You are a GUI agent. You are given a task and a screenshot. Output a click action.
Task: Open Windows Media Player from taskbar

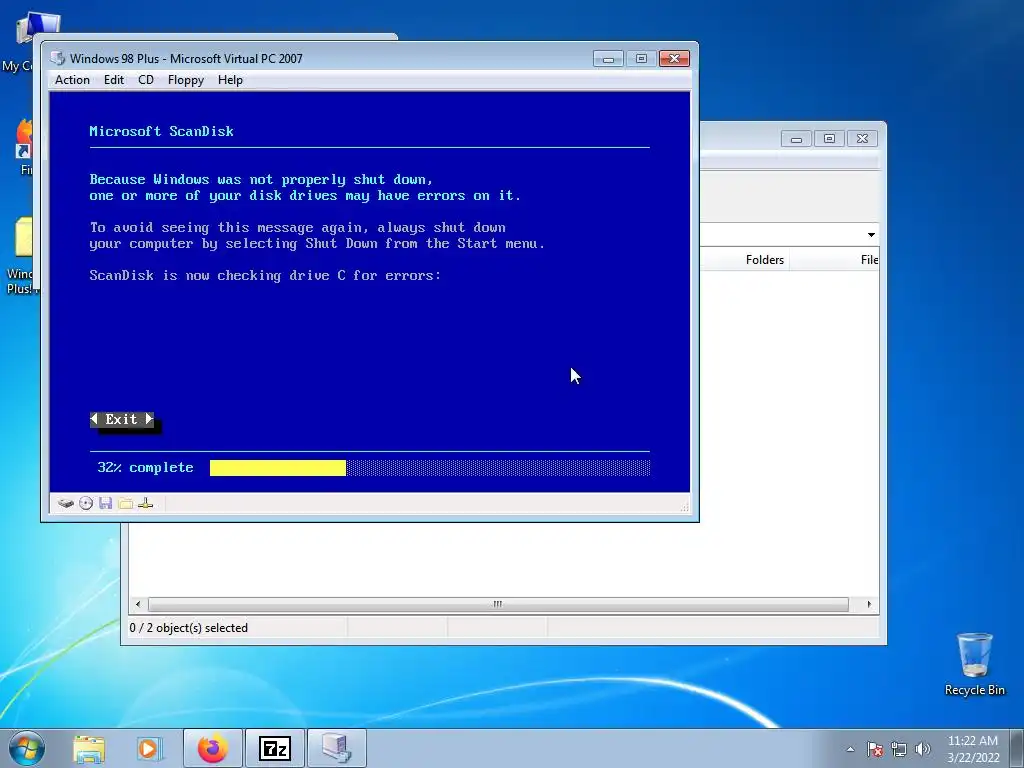click(149, 749)
